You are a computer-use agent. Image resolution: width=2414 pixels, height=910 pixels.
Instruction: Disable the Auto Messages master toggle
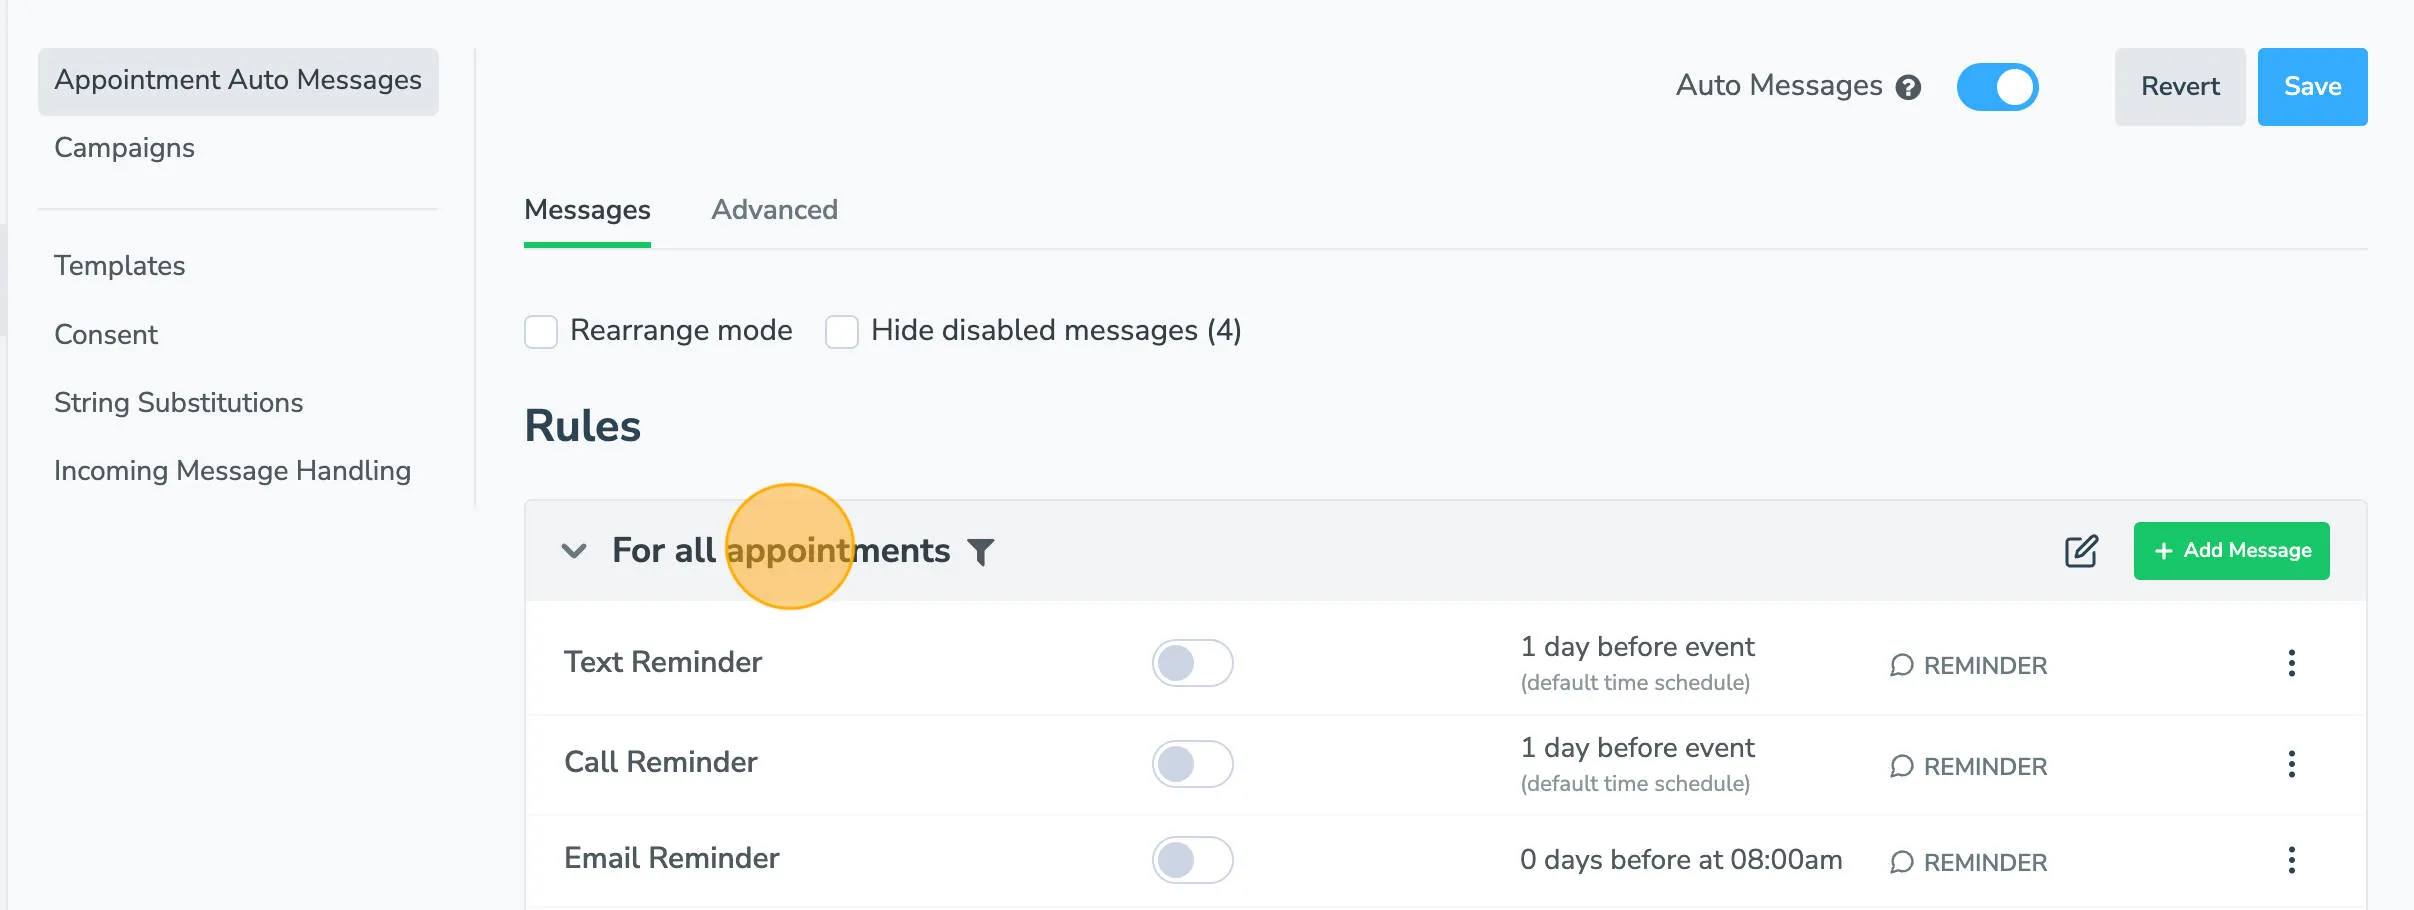[x=1997, y=87]
